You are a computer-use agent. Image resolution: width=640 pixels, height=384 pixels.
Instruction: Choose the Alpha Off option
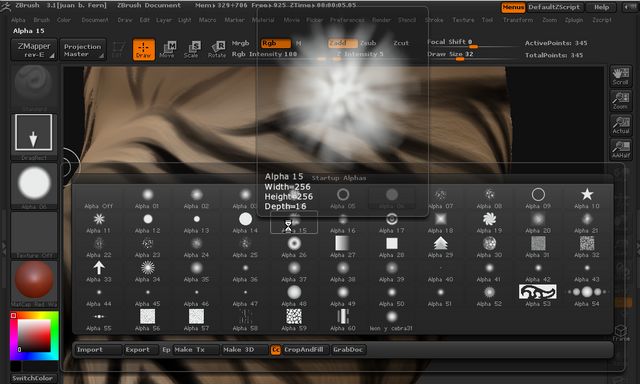pos(98,198)
